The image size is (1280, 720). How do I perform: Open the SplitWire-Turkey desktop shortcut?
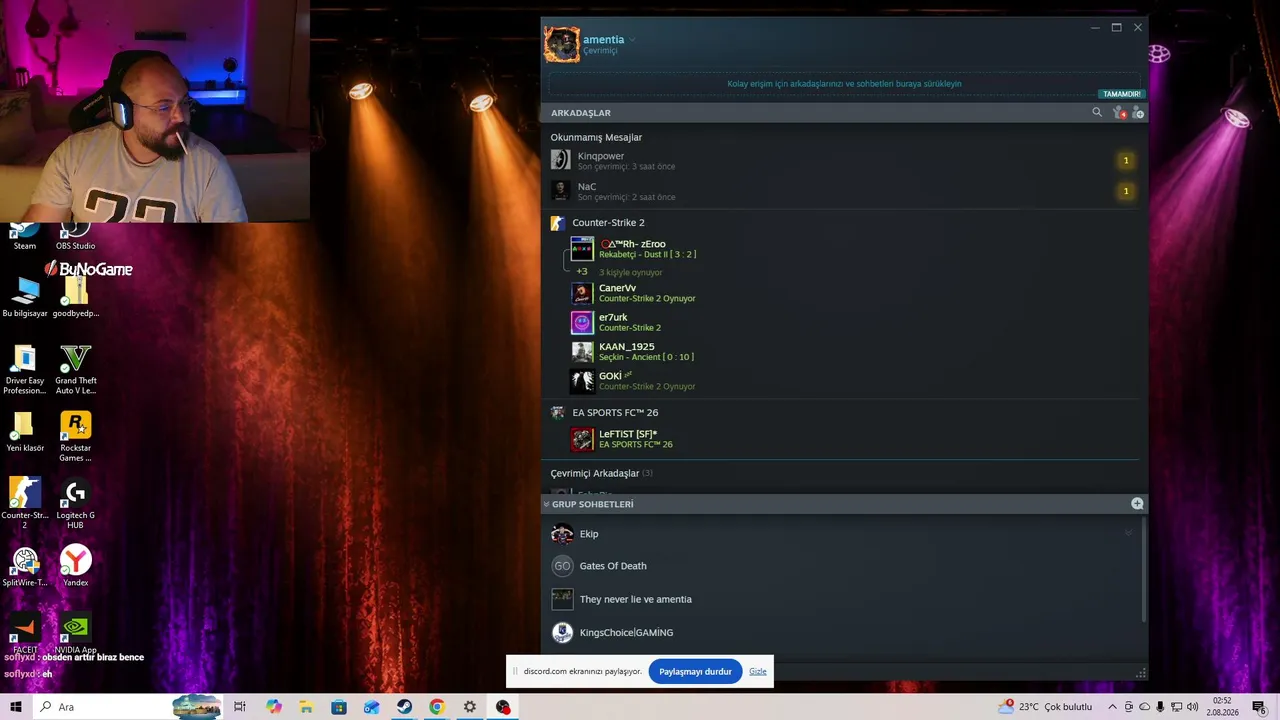(25, 566)
